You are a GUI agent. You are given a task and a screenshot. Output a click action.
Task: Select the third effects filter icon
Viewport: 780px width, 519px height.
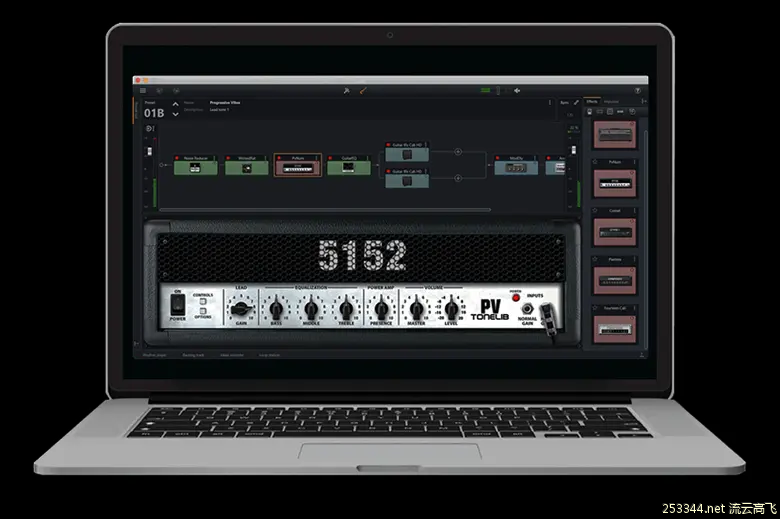pyautogui.click(x=610, y=112)
